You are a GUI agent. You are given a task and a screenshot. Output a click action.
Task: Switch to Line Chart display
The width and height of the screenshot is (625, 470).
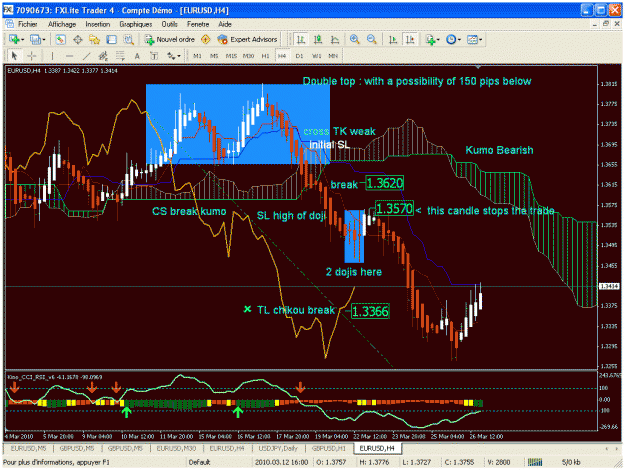(335, 39)
